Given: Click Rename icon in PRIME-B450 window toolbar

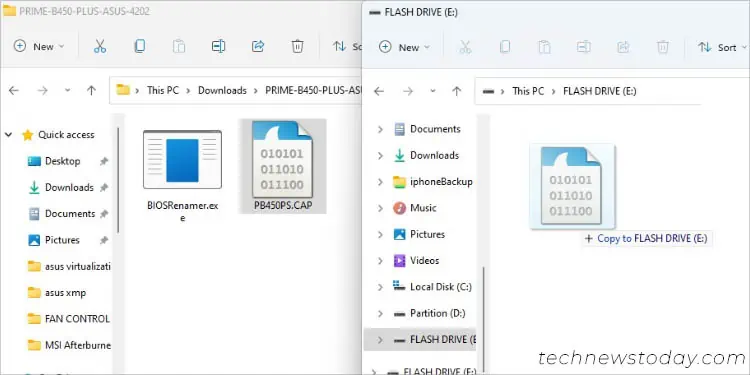Looking at the screenshot, I should coord(218,46).
